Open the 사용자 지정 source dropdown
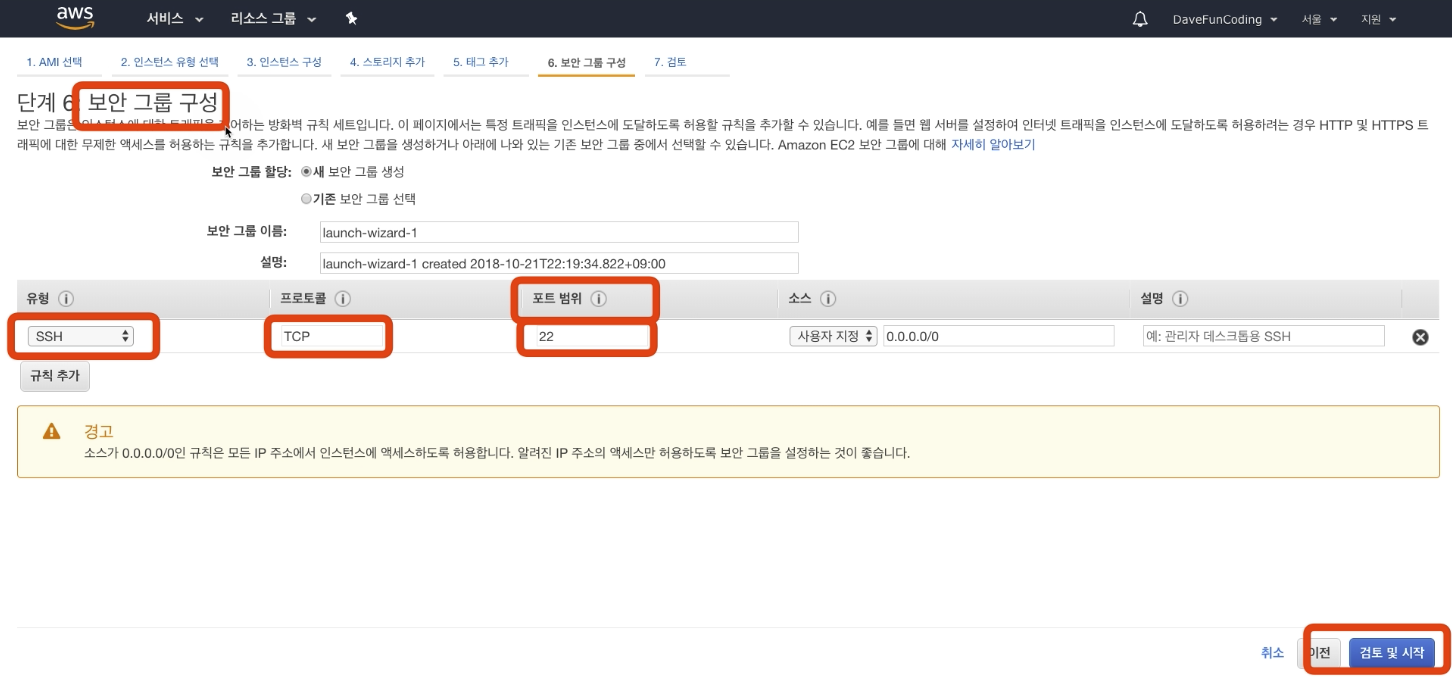 click(x=833, y=336)
